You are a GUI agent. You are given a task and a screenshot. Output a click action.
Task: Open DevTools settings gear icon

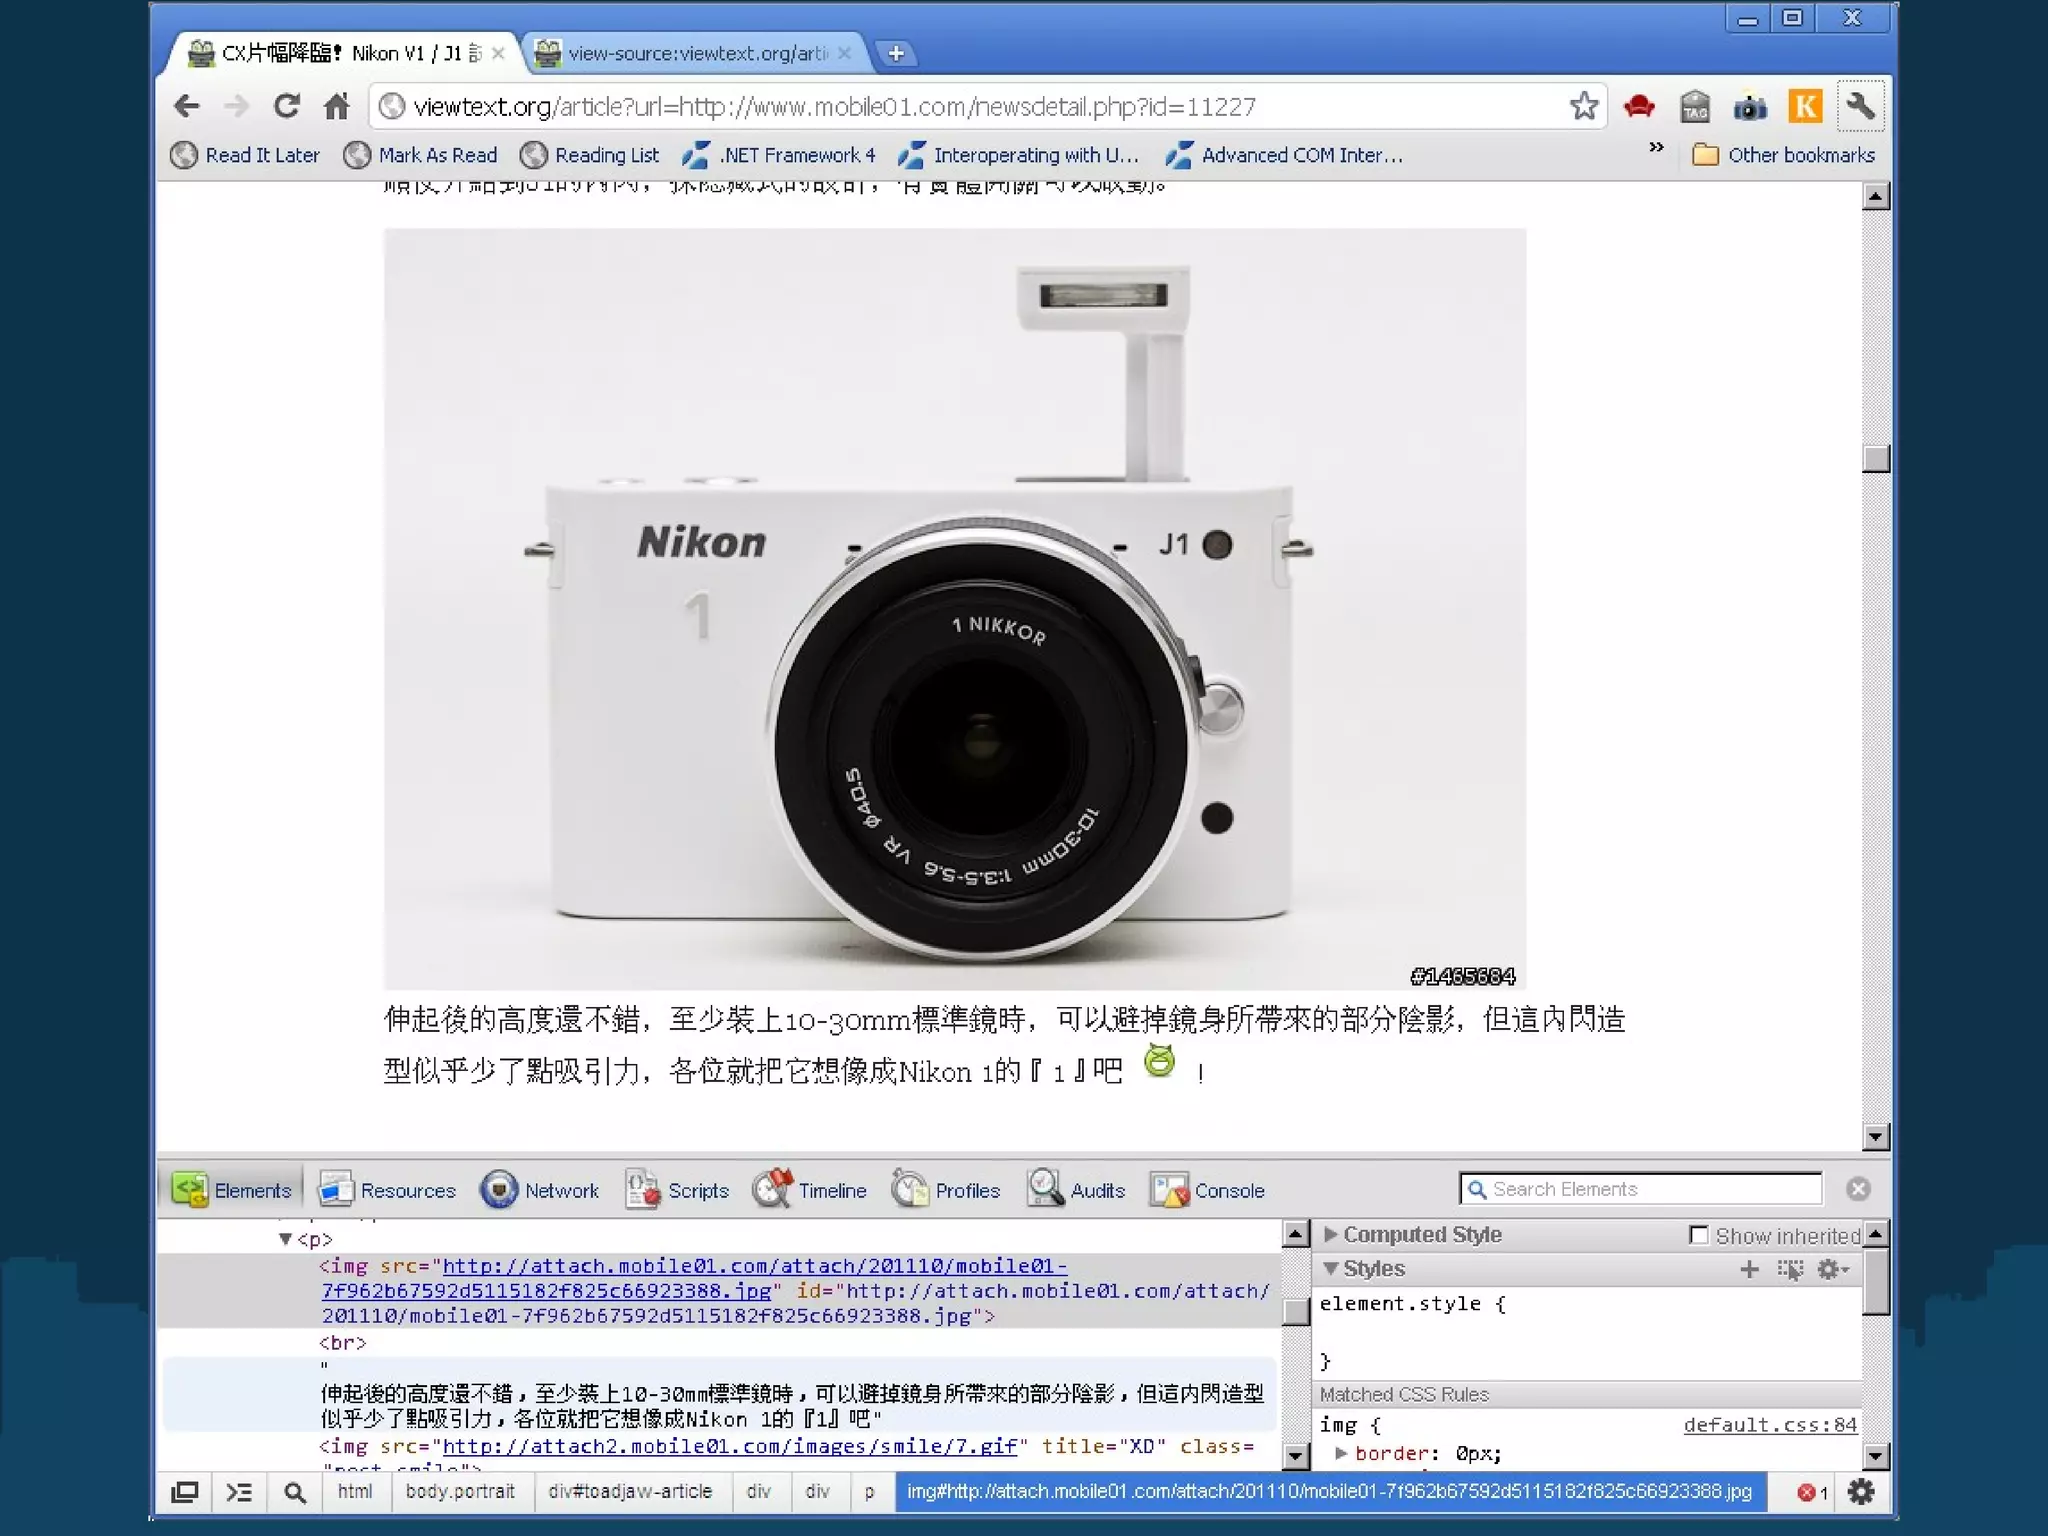pos(1860,1492)
